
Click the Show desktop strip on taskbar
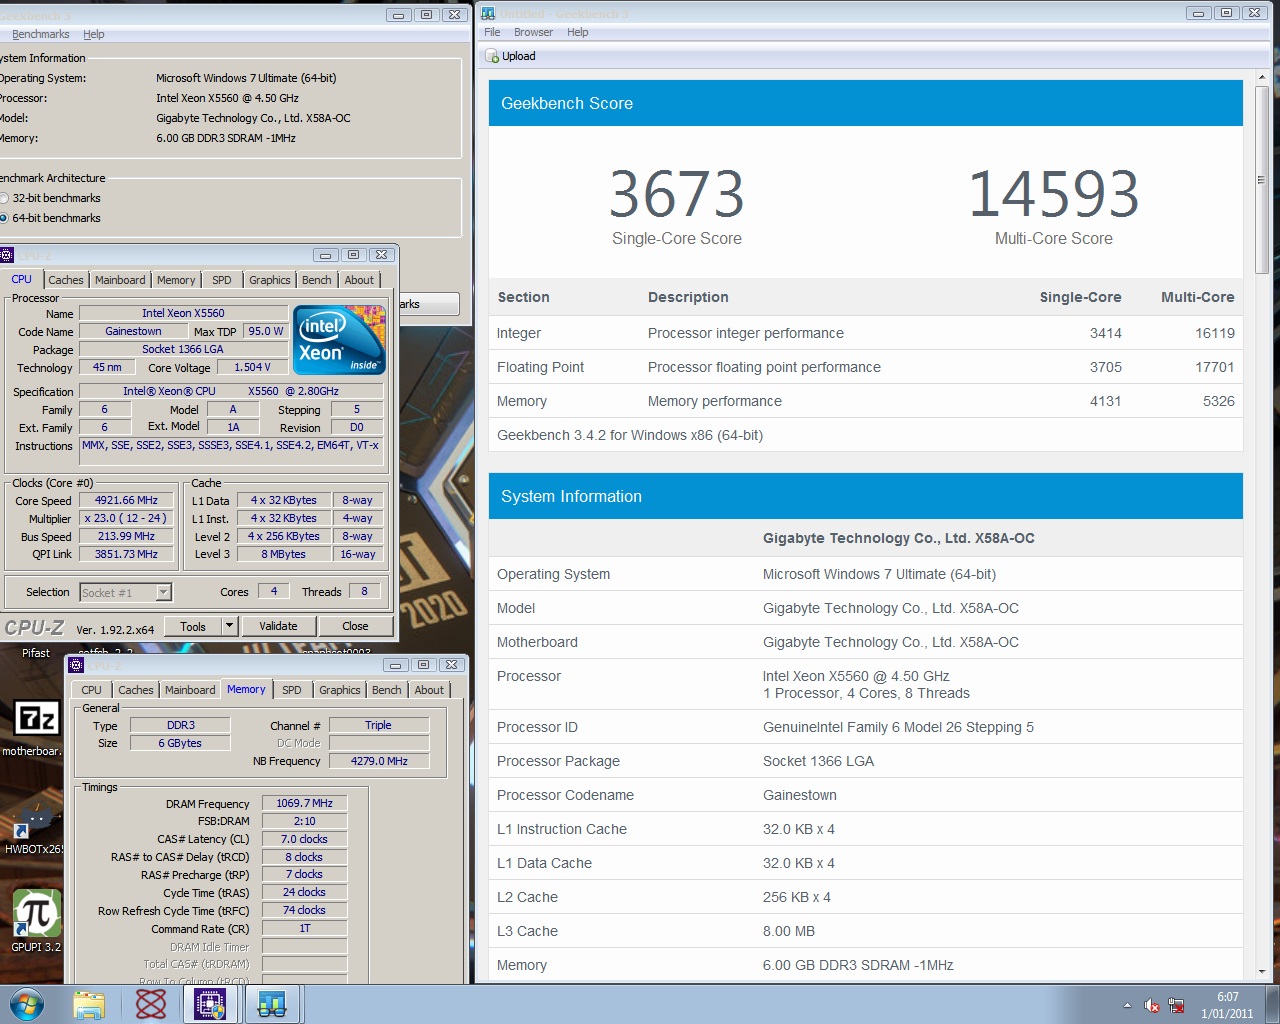[x=1273, y=1004]
